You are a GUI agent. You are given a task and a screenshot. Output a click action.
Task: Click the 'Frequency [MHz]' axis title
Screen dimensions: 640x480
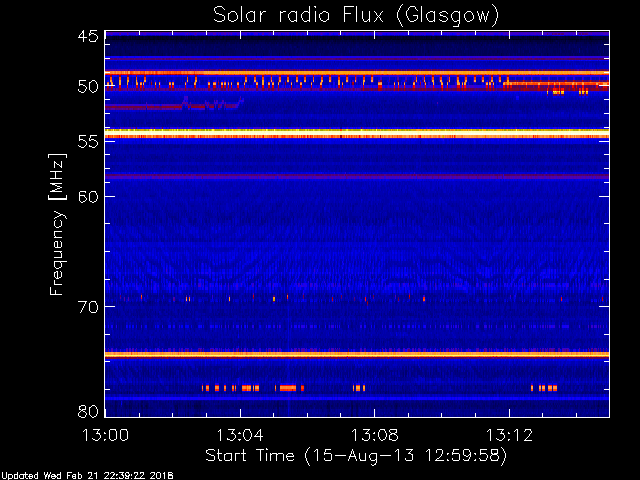pyautogui.click(x=57, y=224)
